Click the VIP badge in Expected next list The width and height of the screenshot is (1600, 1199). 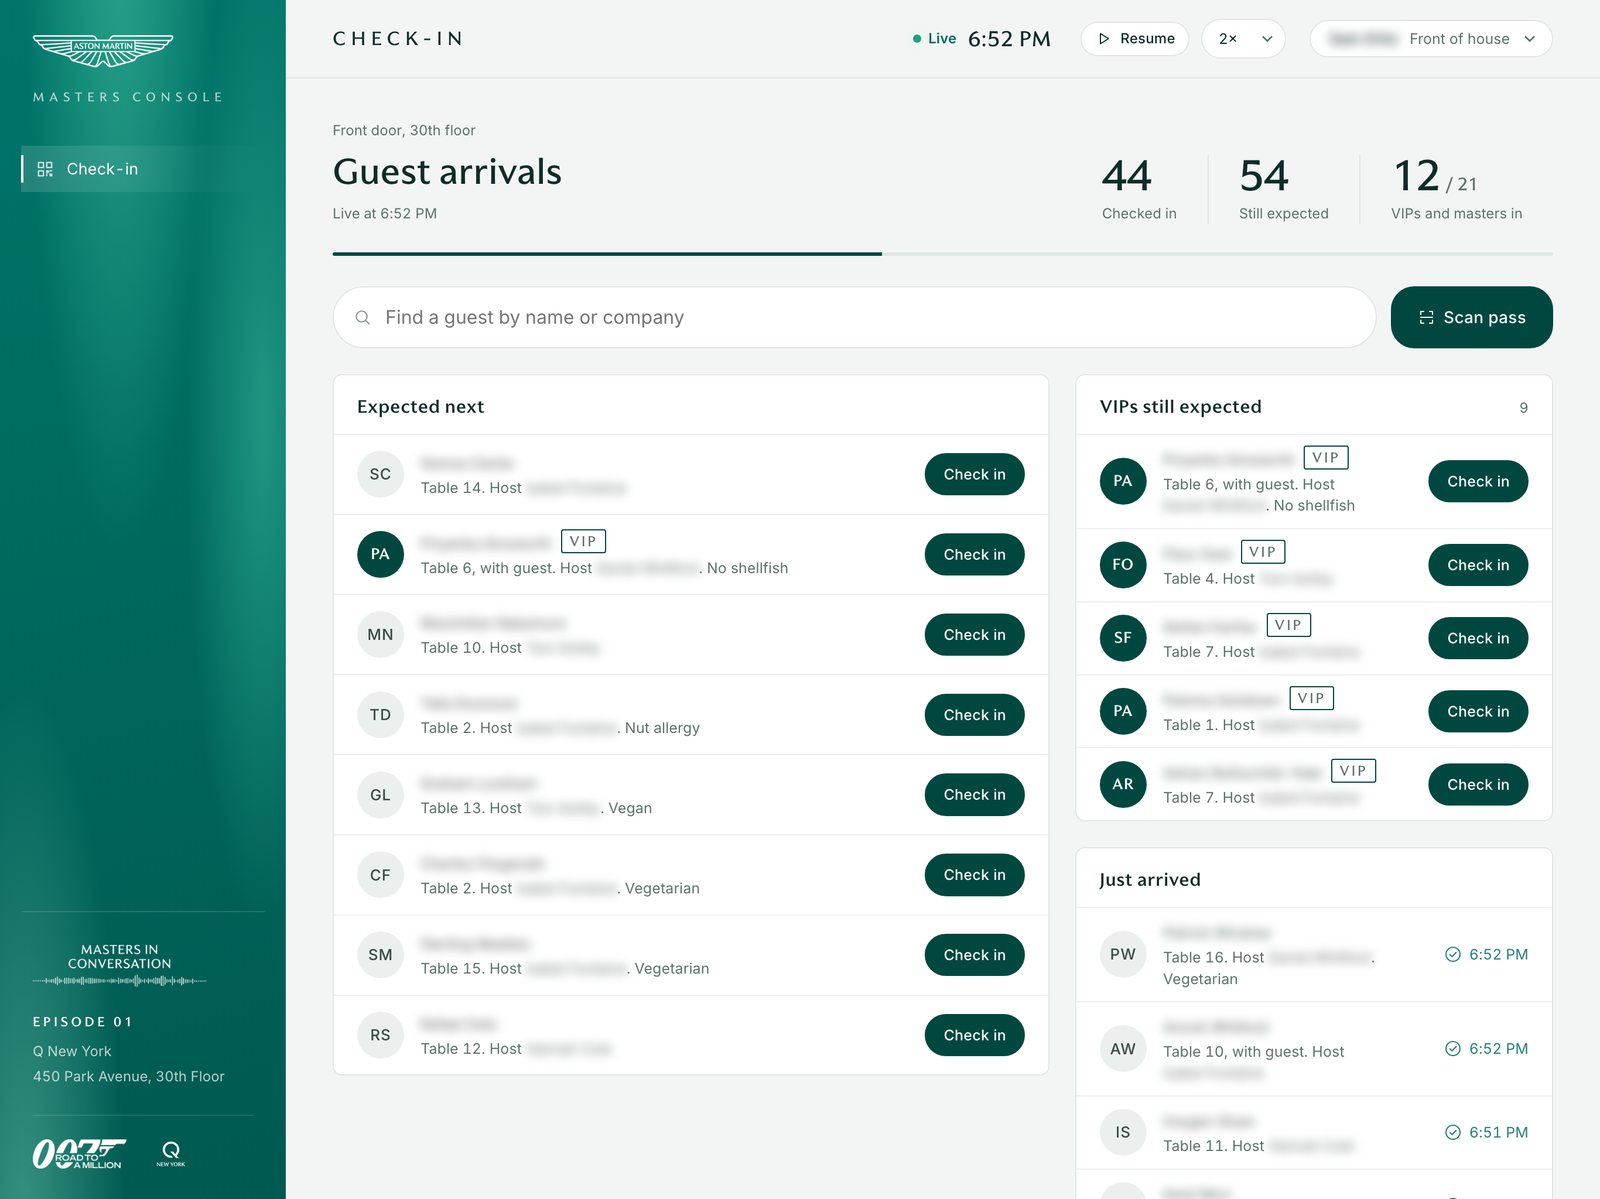click(x=583, y=541)
